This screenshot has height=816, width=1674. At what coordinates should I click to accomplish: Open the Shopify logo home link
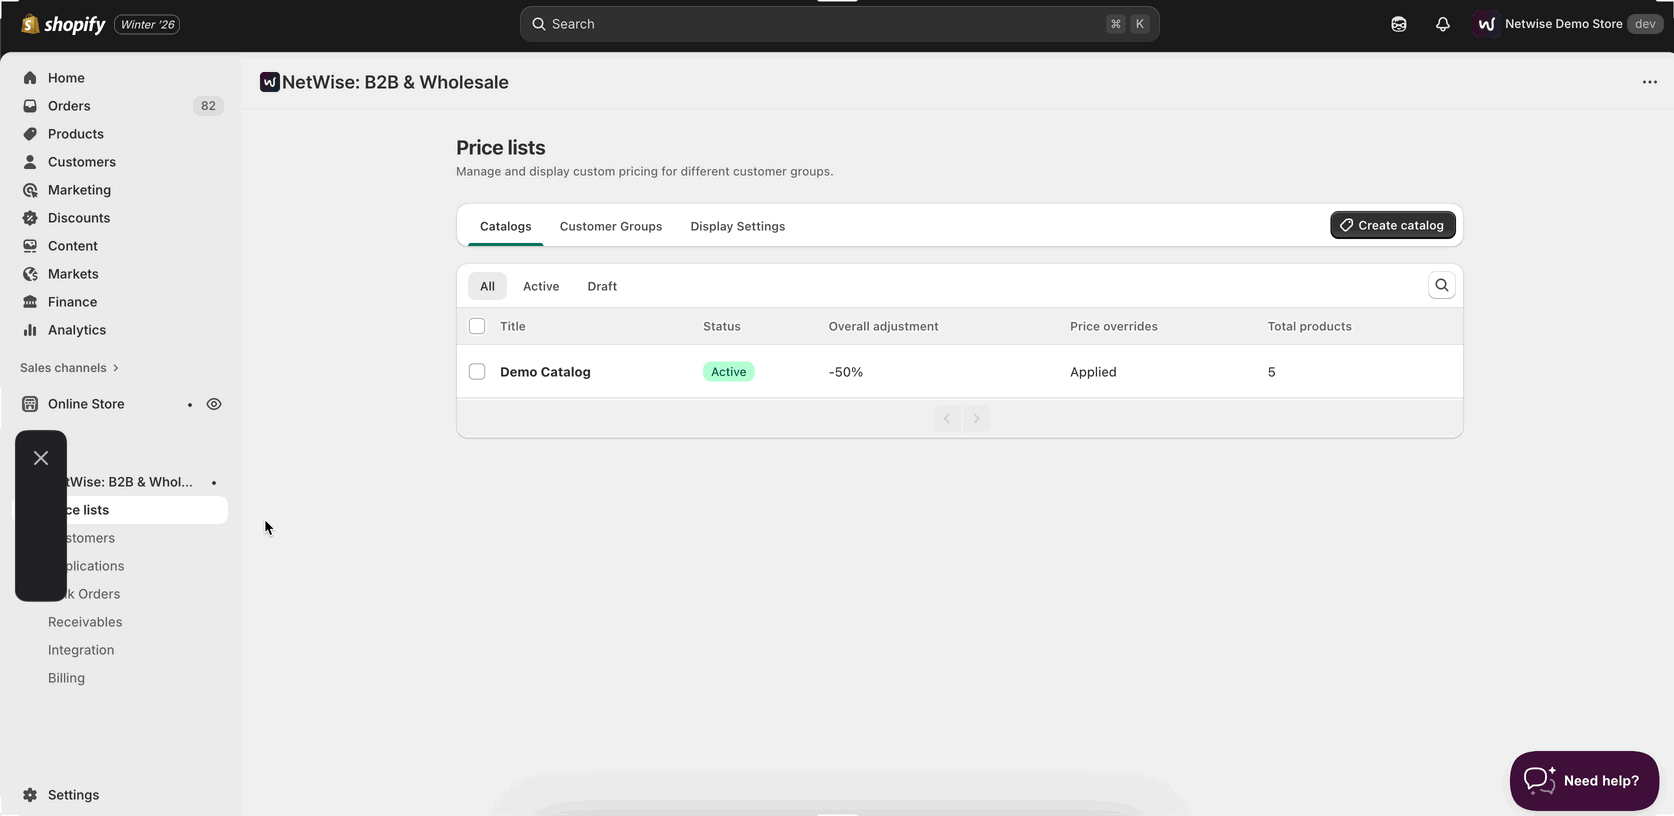63,24
